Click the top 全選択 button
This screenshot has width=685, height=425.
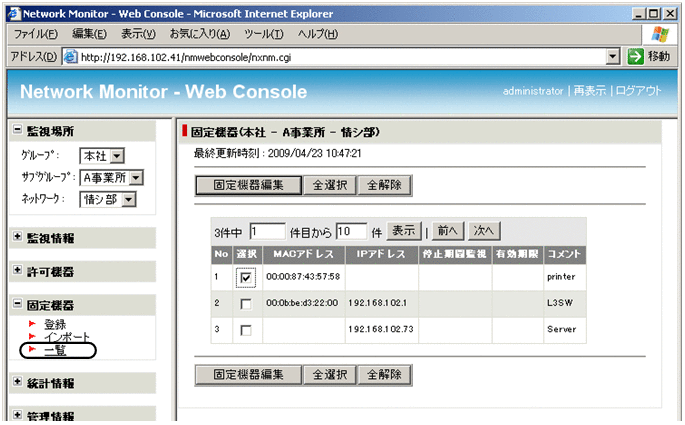pos(330,185)
